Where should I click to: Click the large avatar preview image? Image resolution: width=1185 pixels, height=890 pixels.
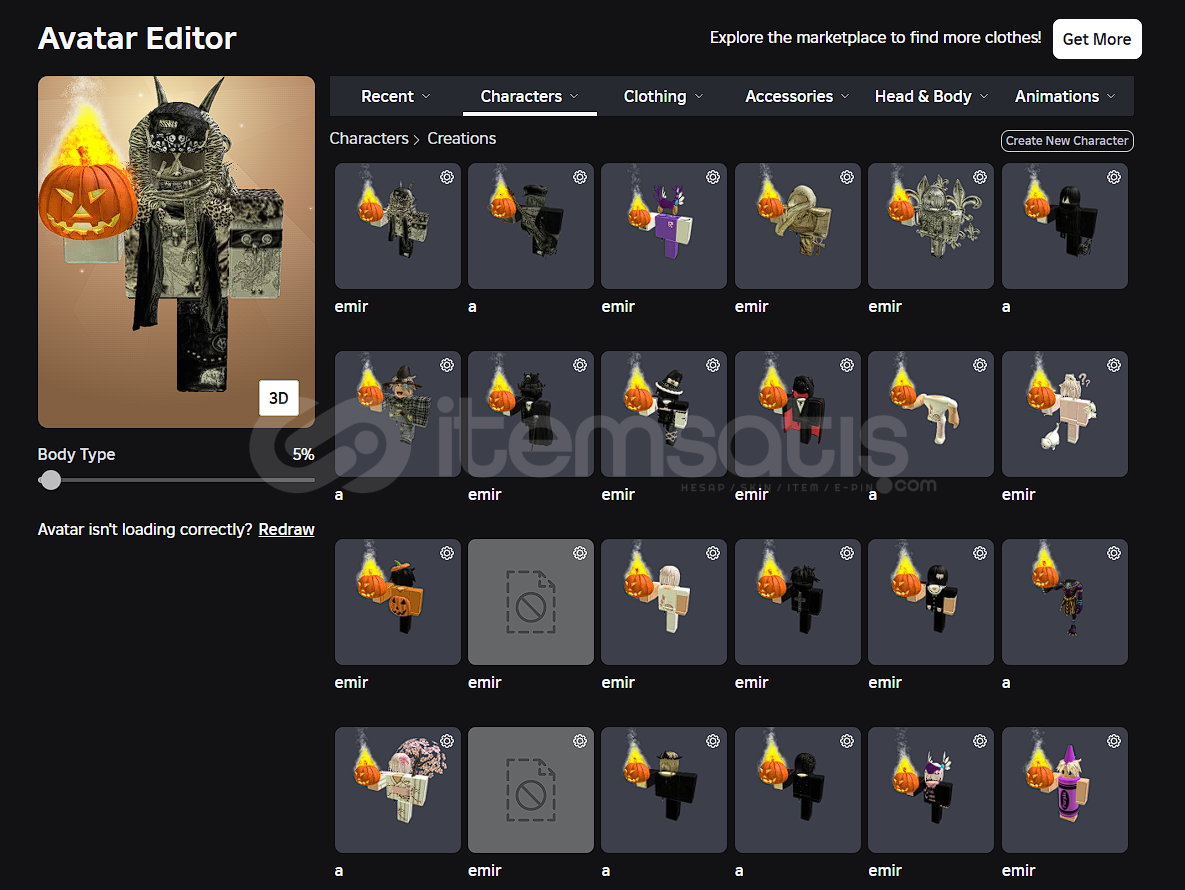click(176, 252)
